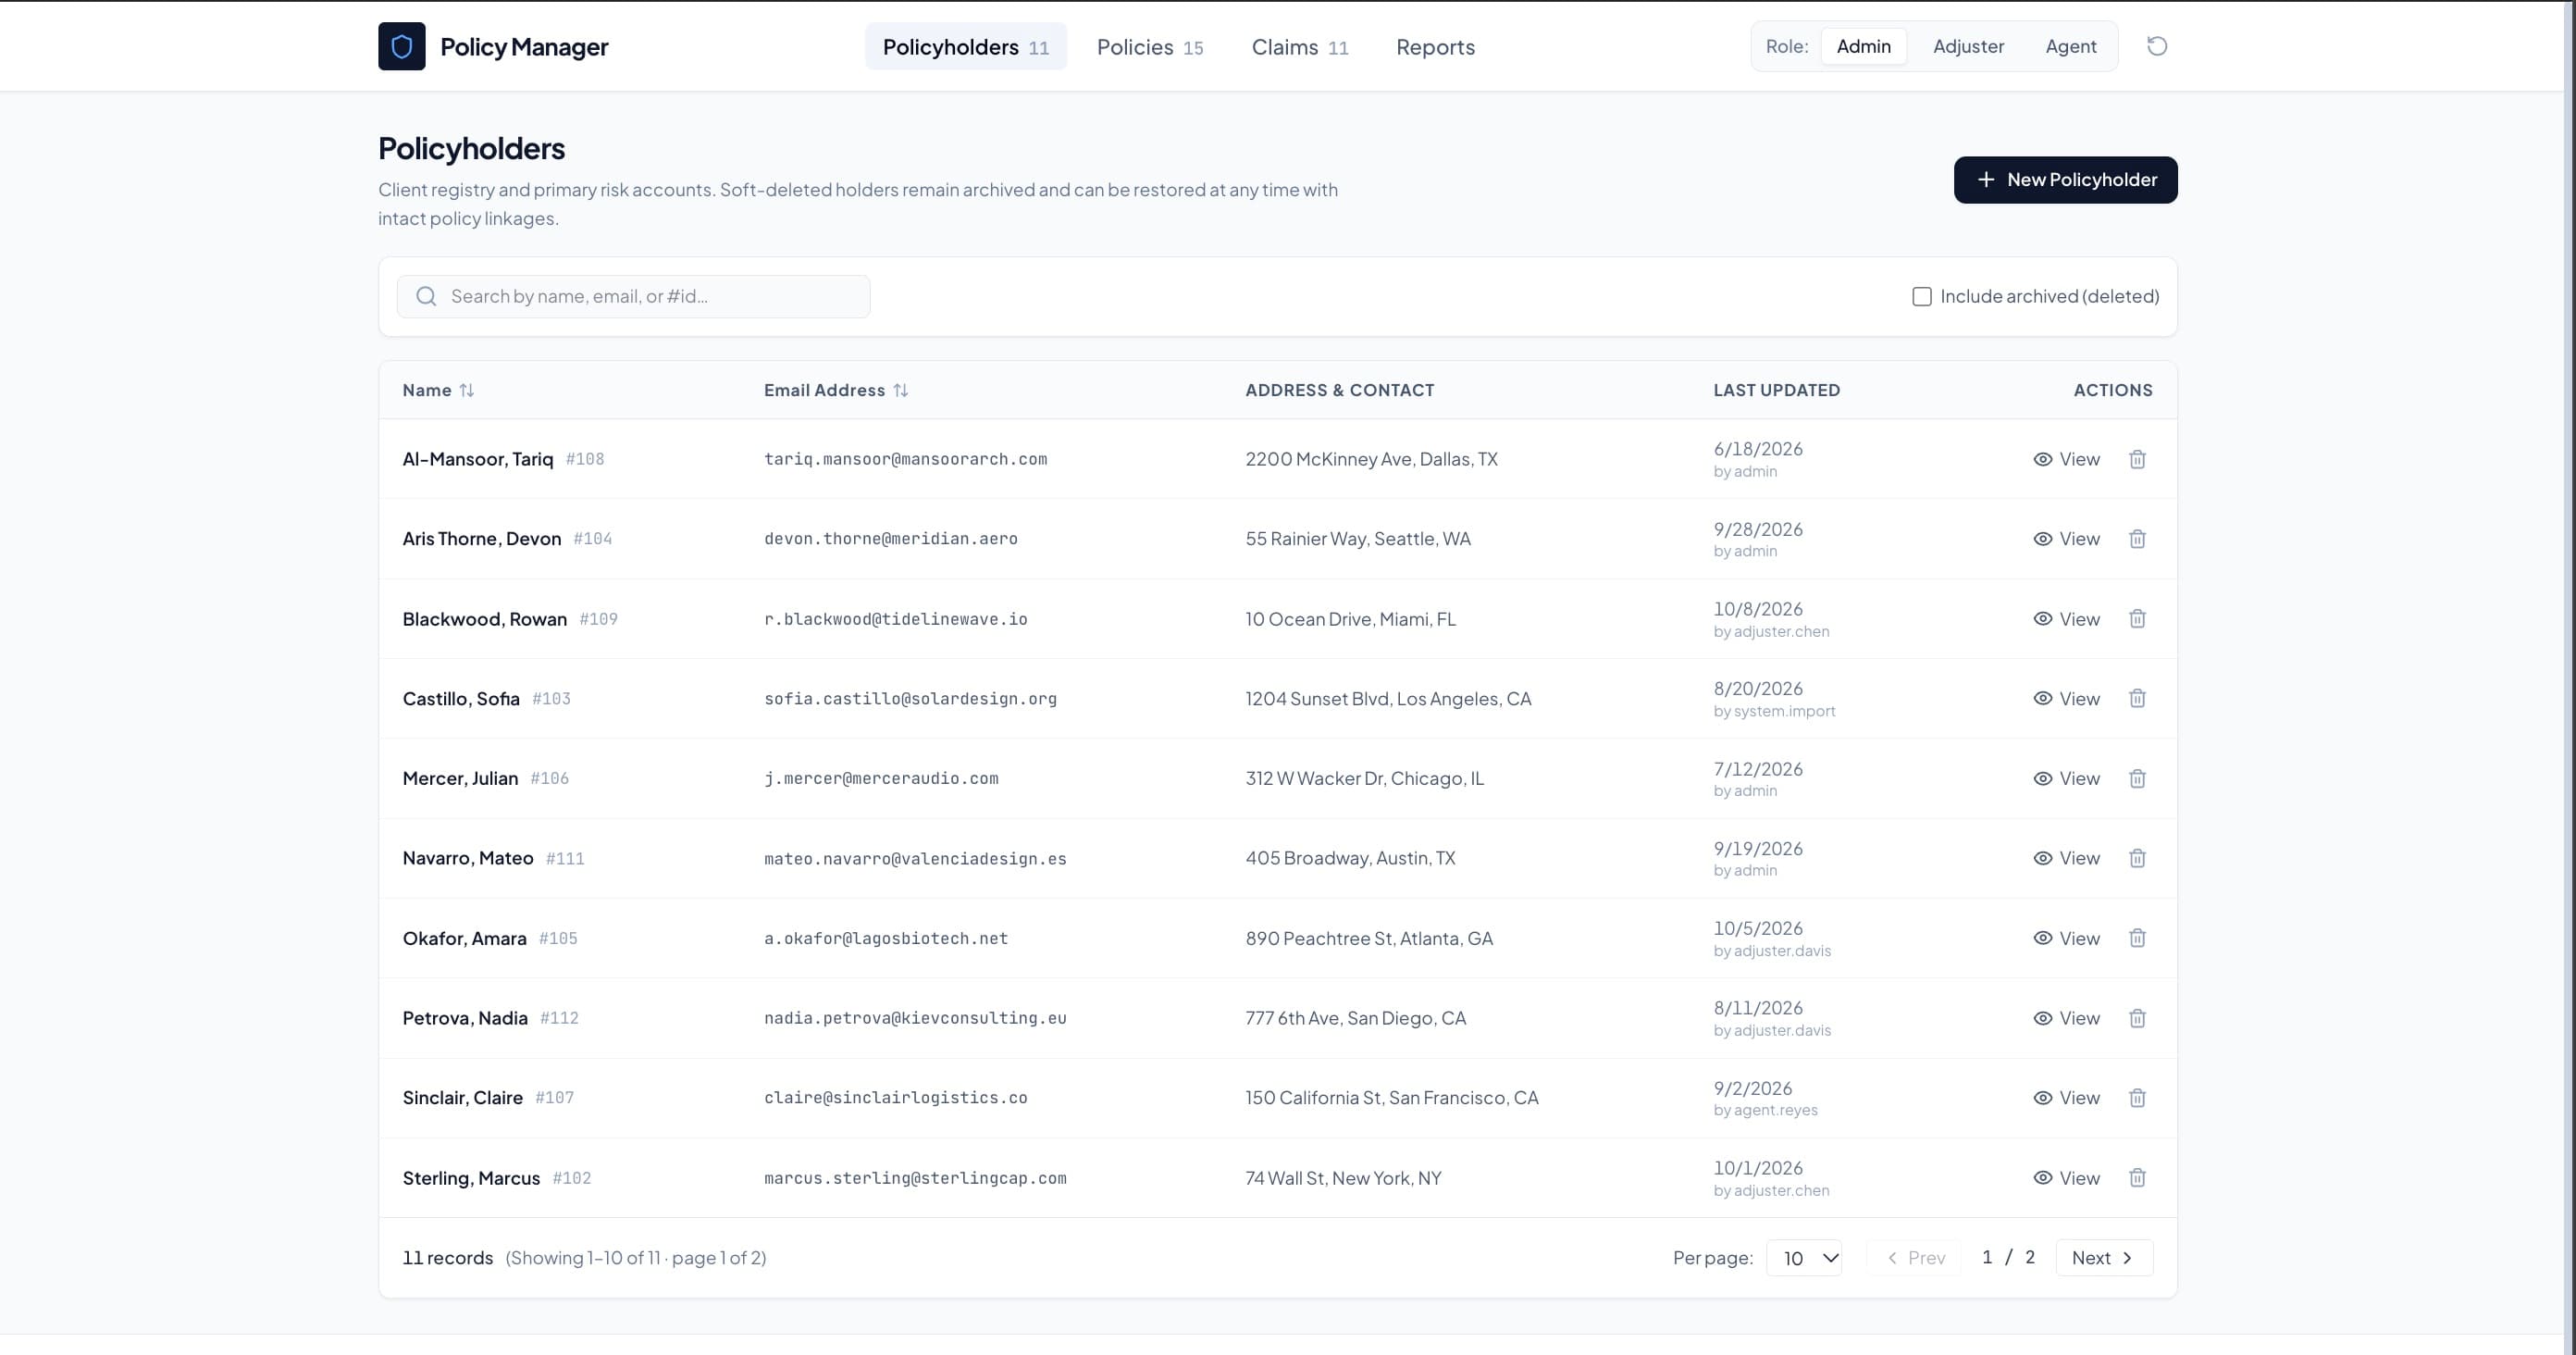Viewport: 2576px width, 1355px height.
Task: Click New Policyholder button
Action: tap(2065, 180)
